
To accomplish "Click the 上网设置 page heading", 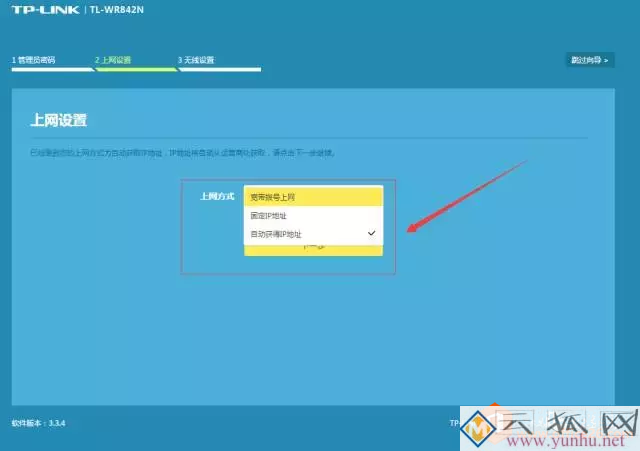I will (x=58, y=120).
